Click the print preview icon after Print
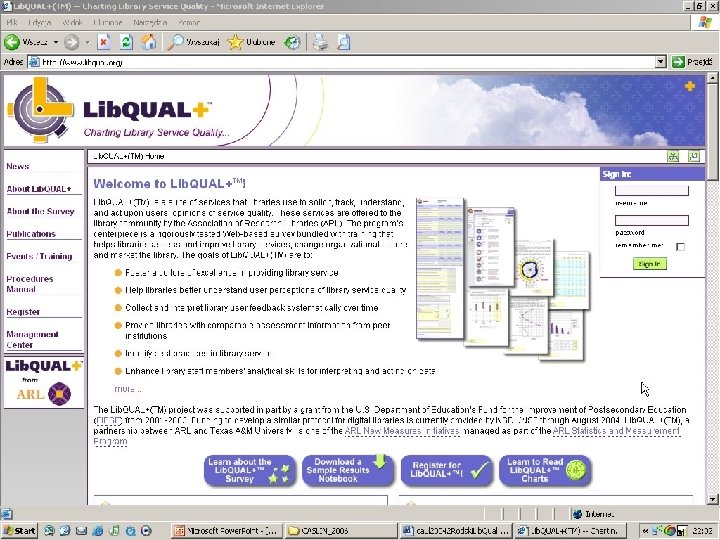 (344, 42)
